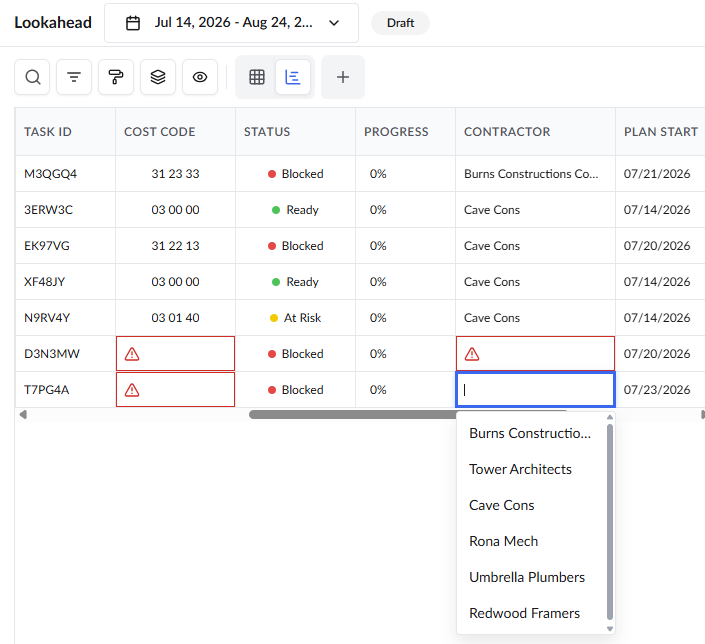The width and height of the screenshot is (705, 644).
Task: Select task ID EK97VG
Action: pyautogui.click(x=47, y=246)
